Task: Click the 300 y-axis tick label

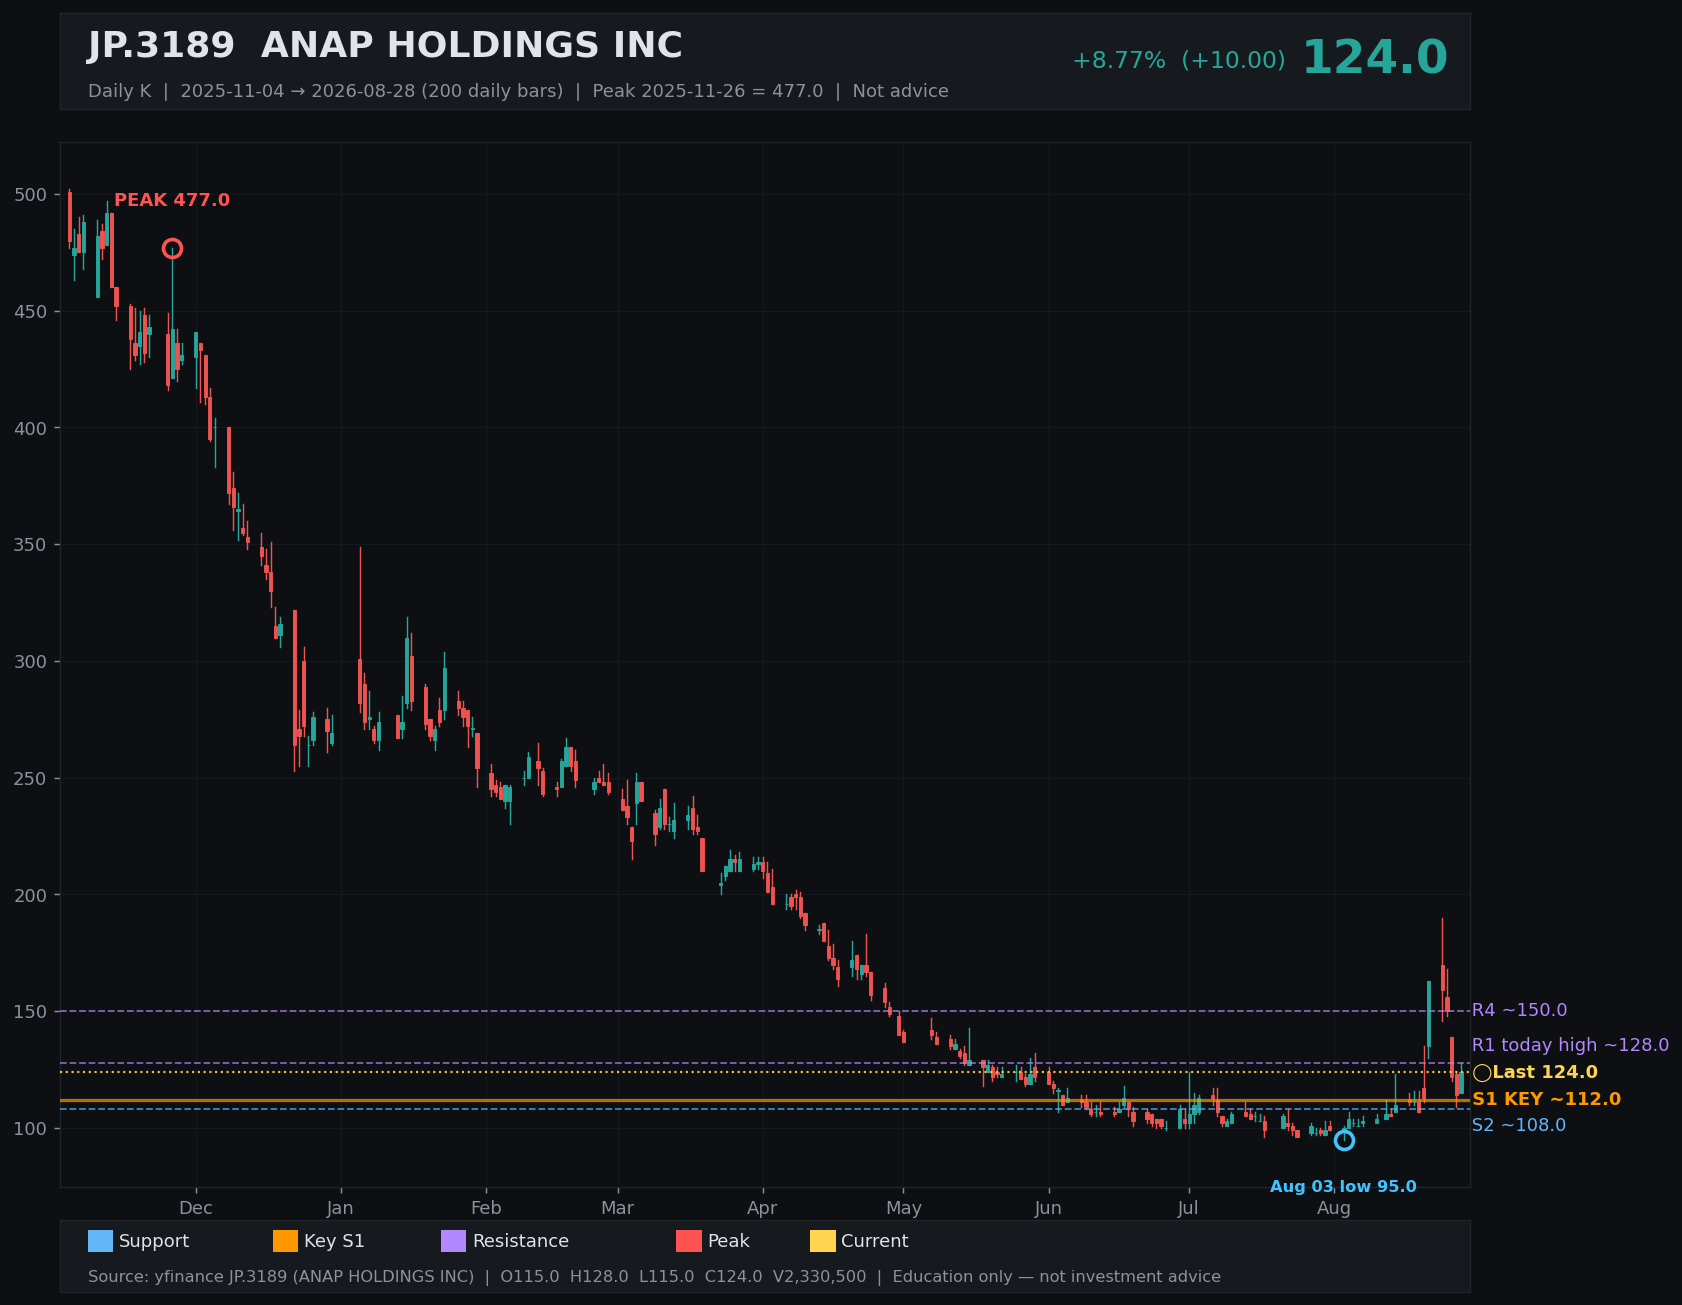Action: click(x=31, y=662)
